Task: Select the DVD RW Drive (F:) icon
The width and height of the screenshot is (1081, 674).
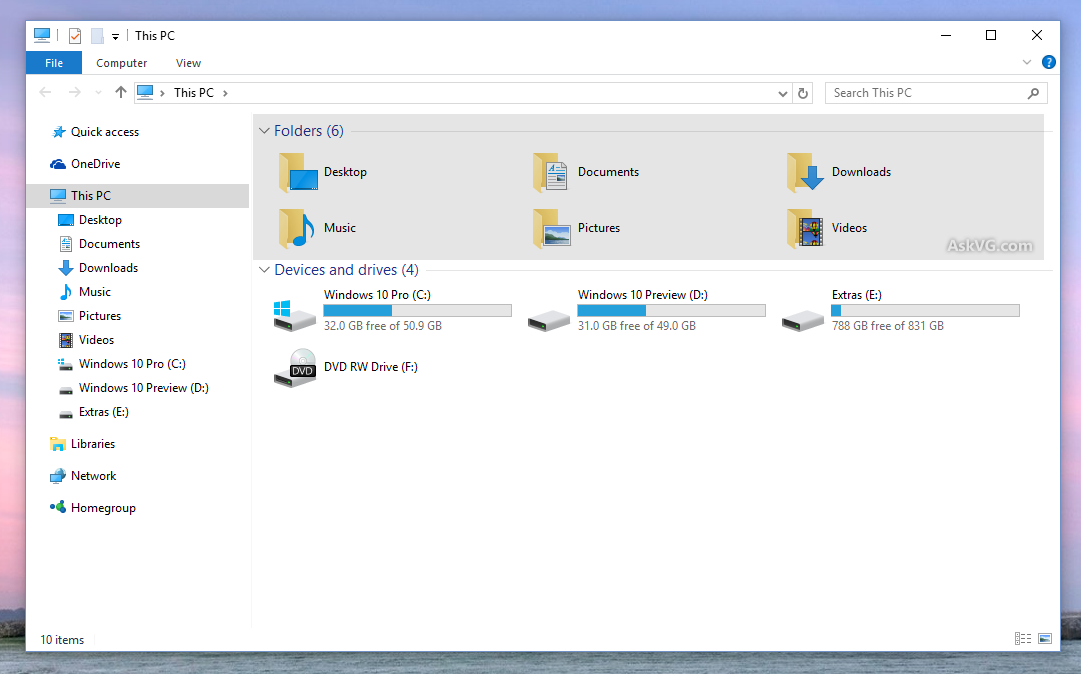Action: pyautogui.click(x=295, y=367)
